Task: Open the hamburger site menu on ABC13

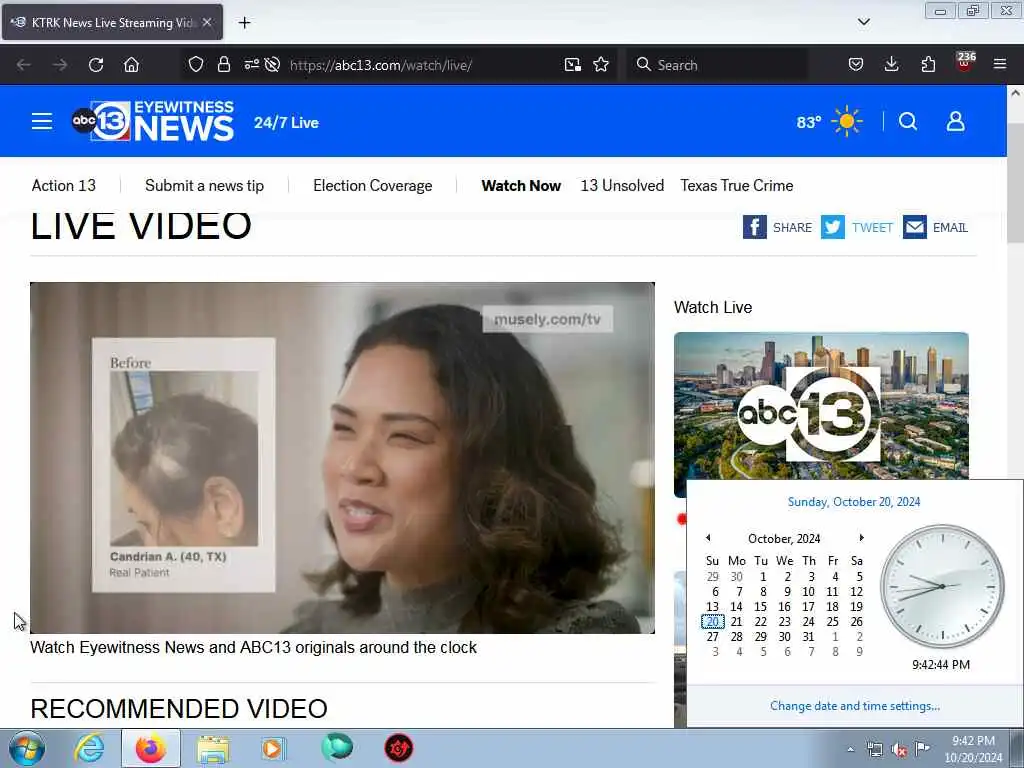Action: pyautogui.click(x=42, y=121)
